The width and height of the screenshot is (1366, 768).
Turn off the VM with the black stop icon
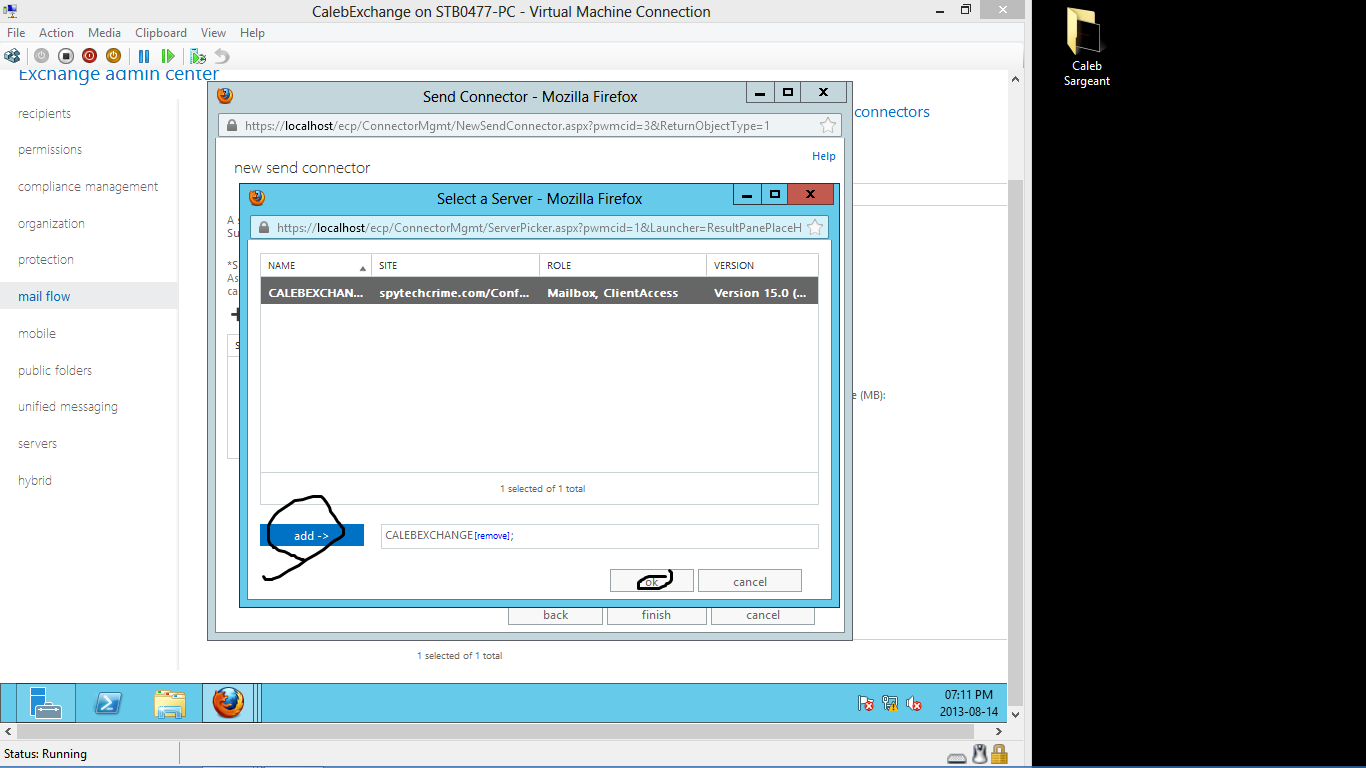click(x=65, y=56)
